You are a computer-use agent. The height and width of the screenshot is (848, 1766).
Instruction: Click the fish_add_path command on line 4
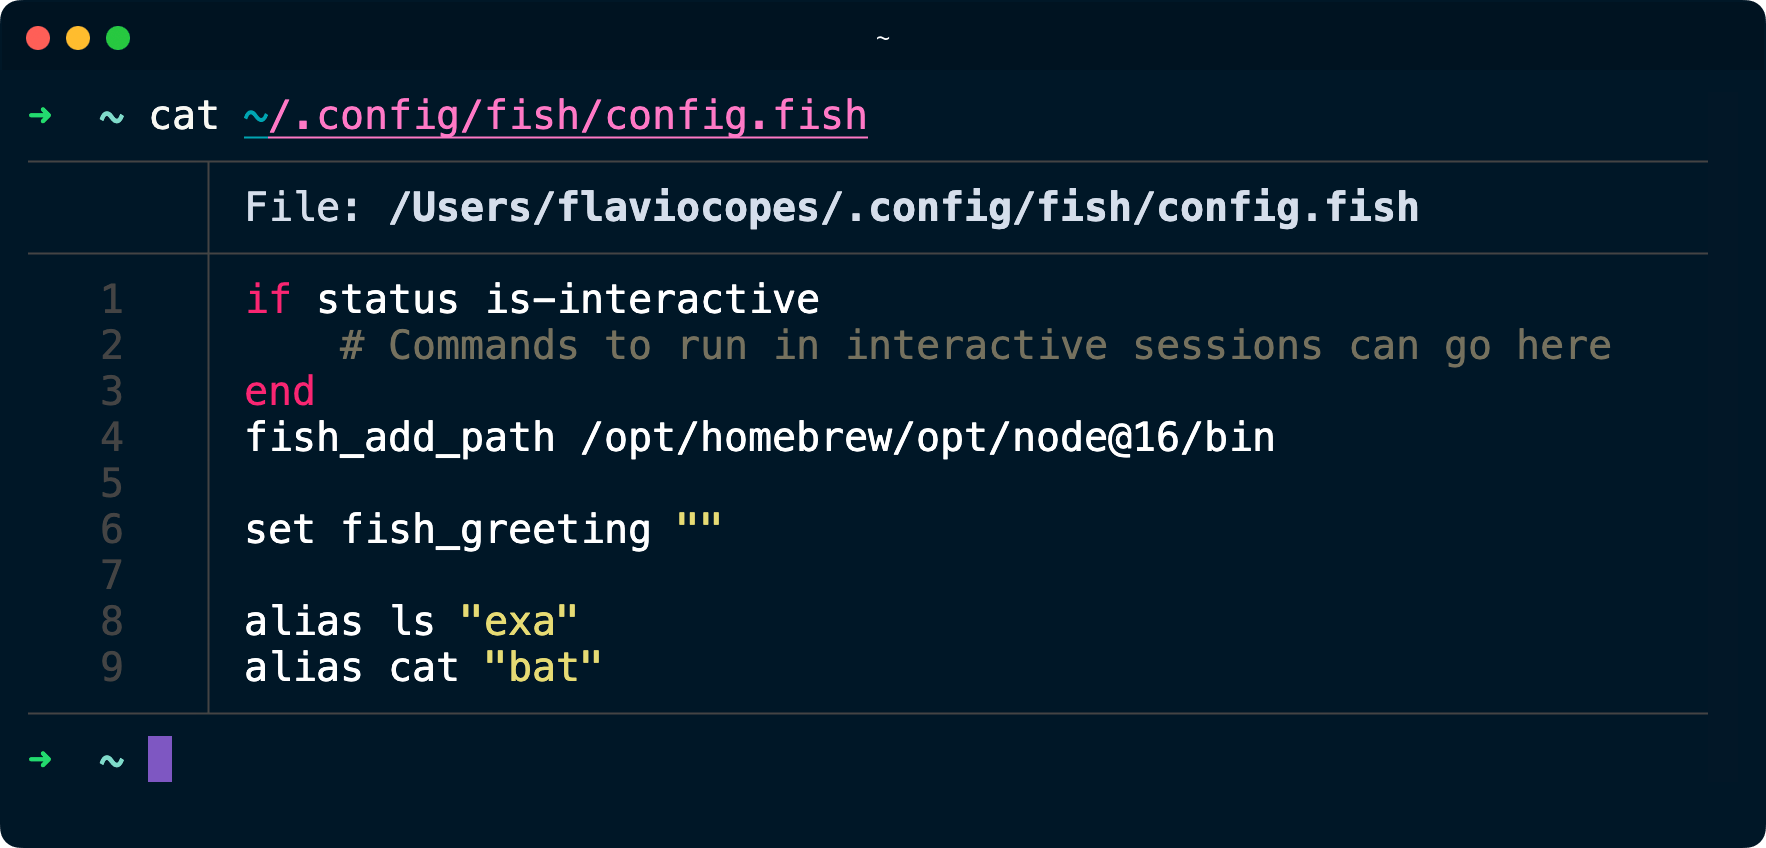(x=400, y=437)
